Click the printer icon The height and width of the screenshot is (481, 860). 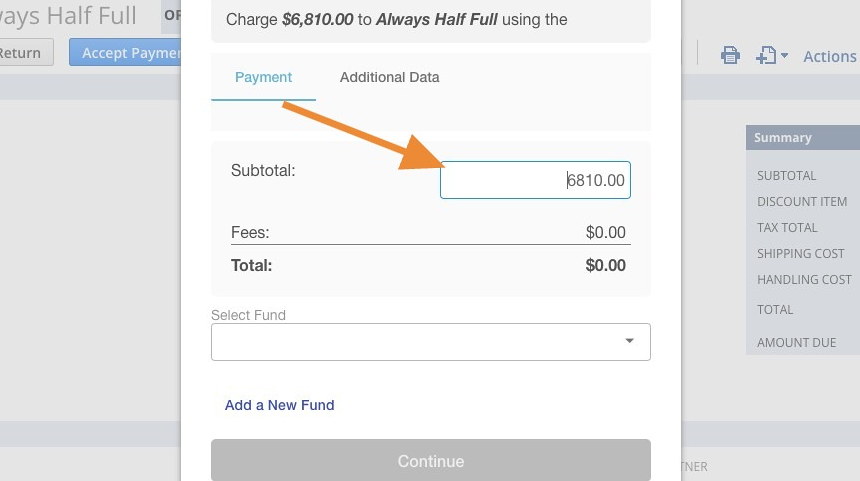pos(730,55)
